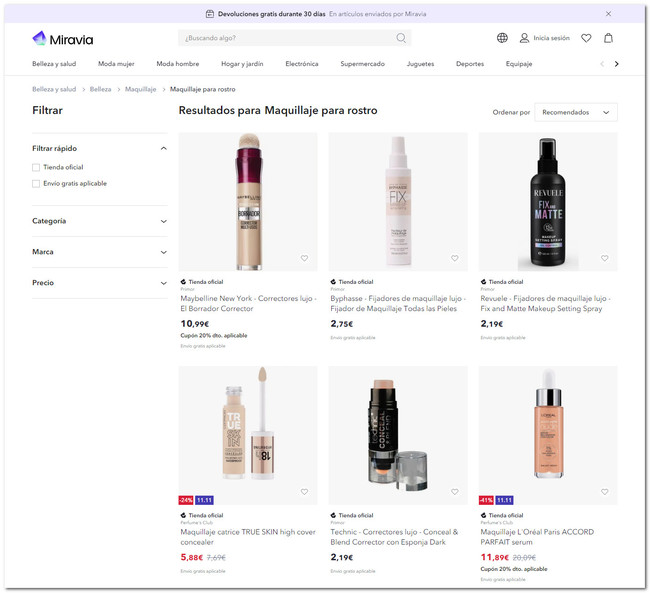Open Byphasse Fijador de Maquillaje title
This screenshot has height=593, width=650.
coord(398,304)
